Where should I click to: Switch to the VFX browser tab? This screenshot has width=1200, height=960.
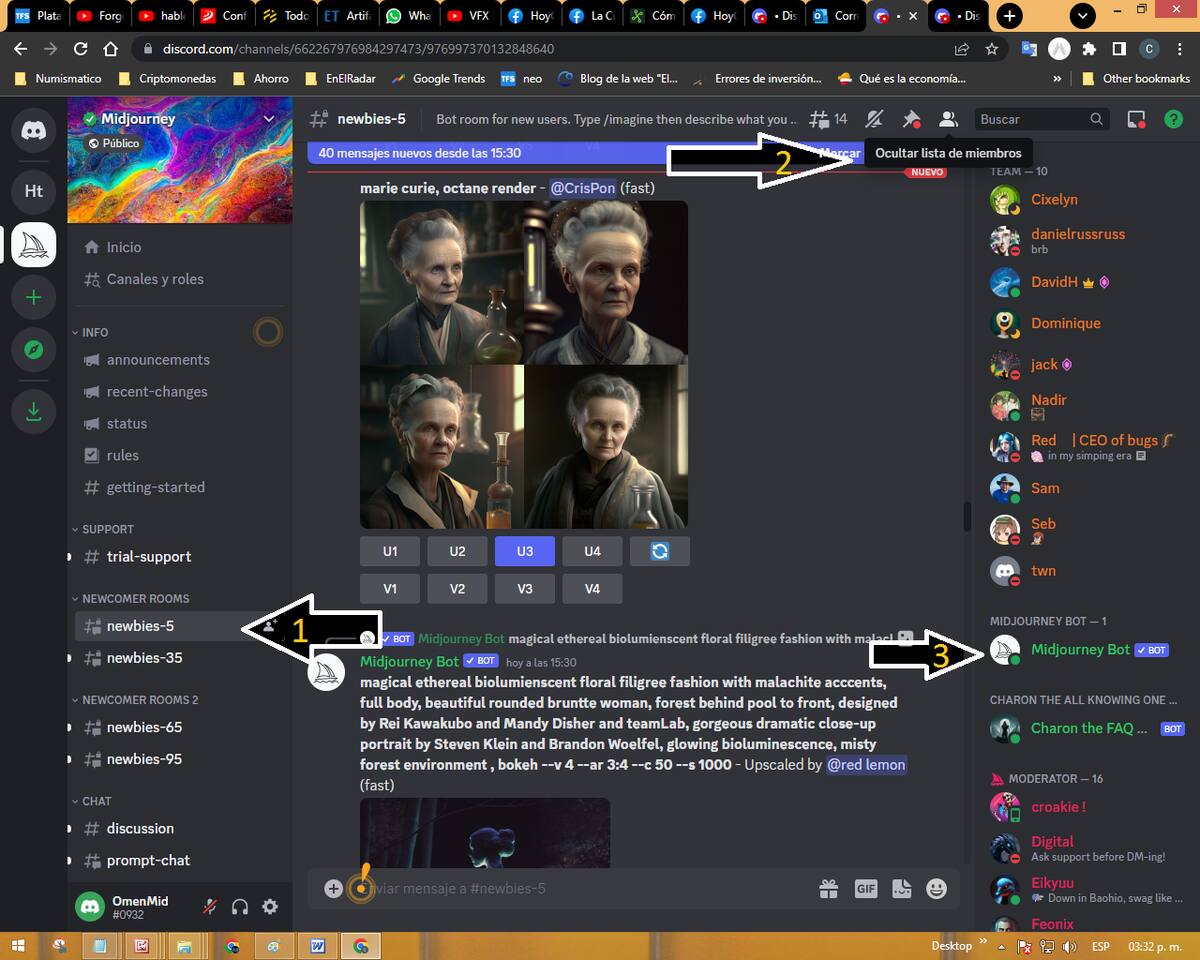pyautogui.click(x=468, y=16)
